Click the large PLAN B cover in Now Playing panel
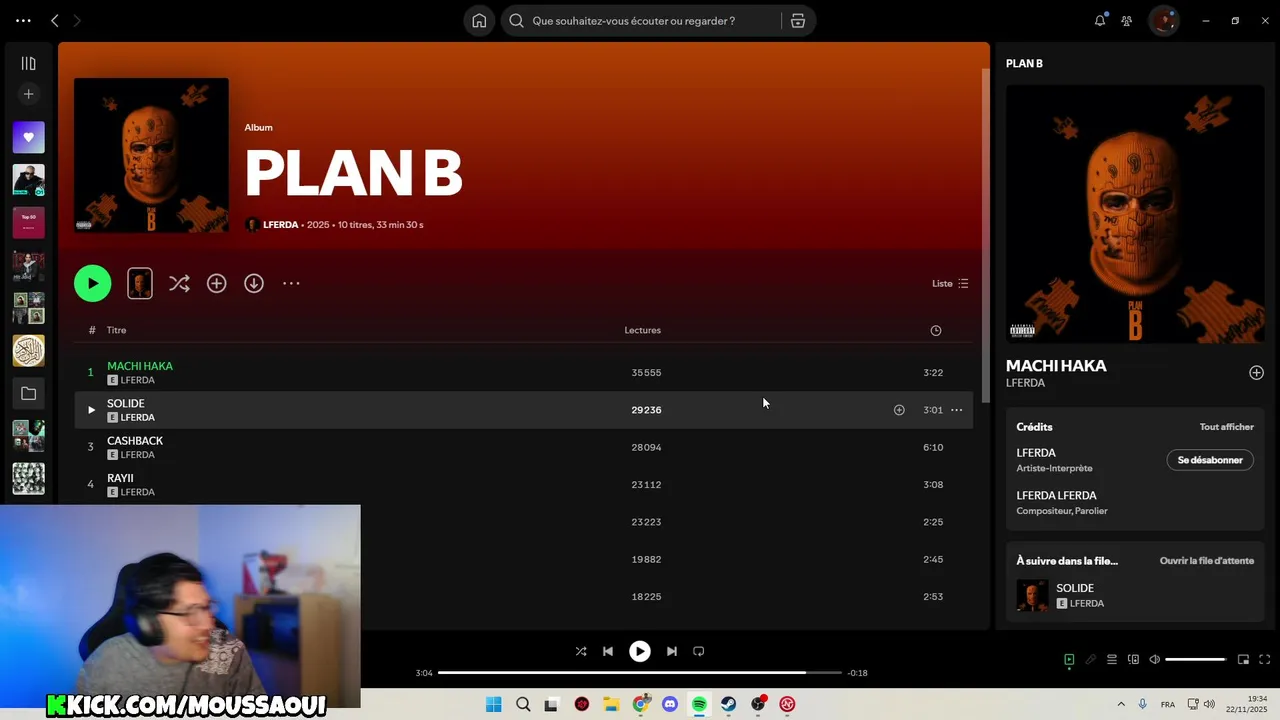 (x=1135, y=214)
